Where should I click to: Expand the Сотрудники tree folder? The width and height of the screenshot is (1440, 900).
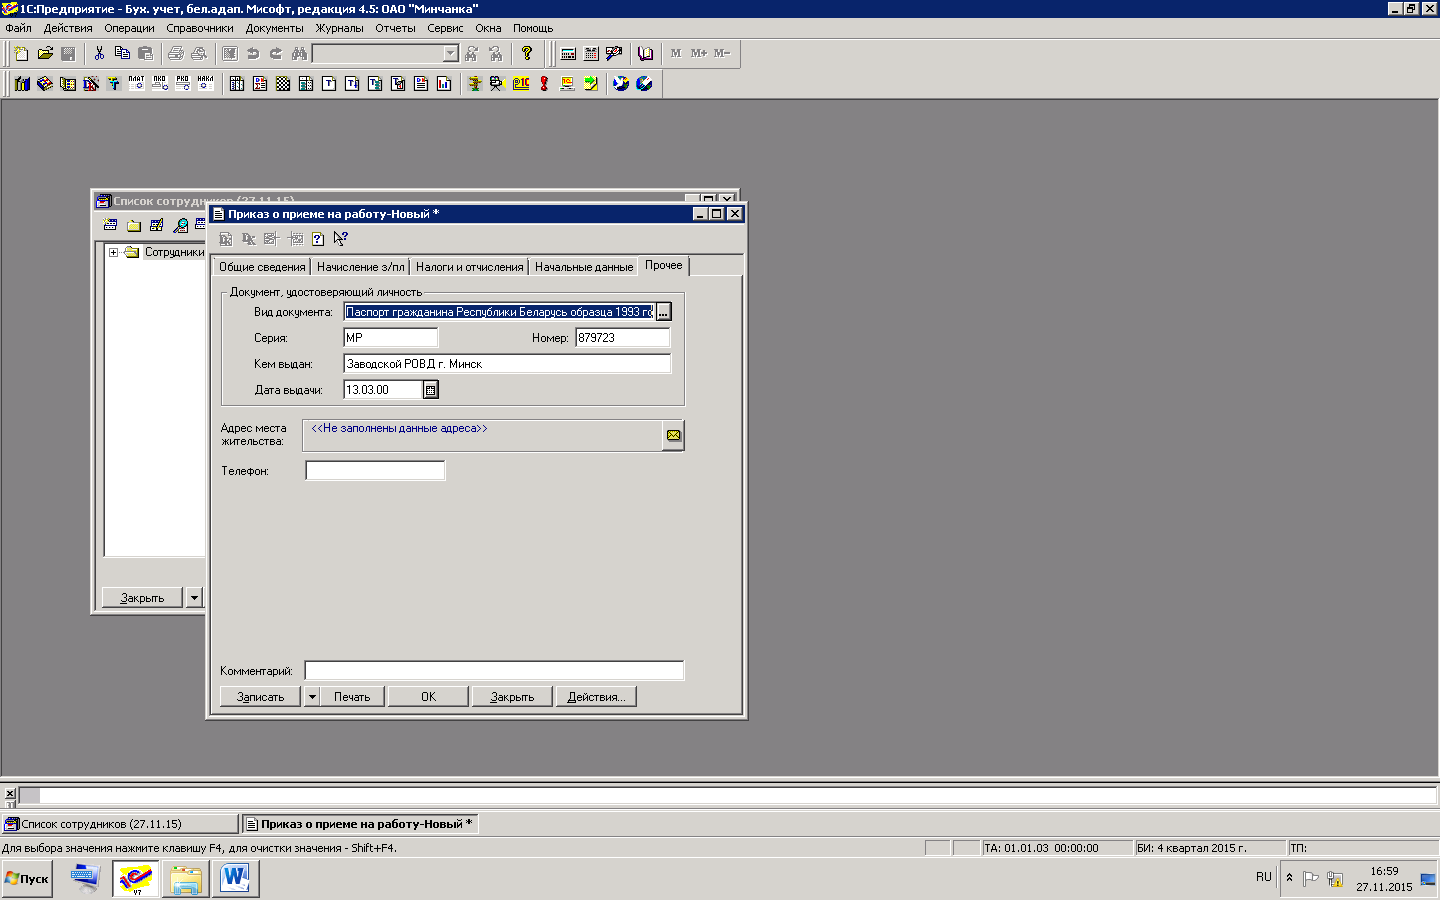[x=114, y=252]
